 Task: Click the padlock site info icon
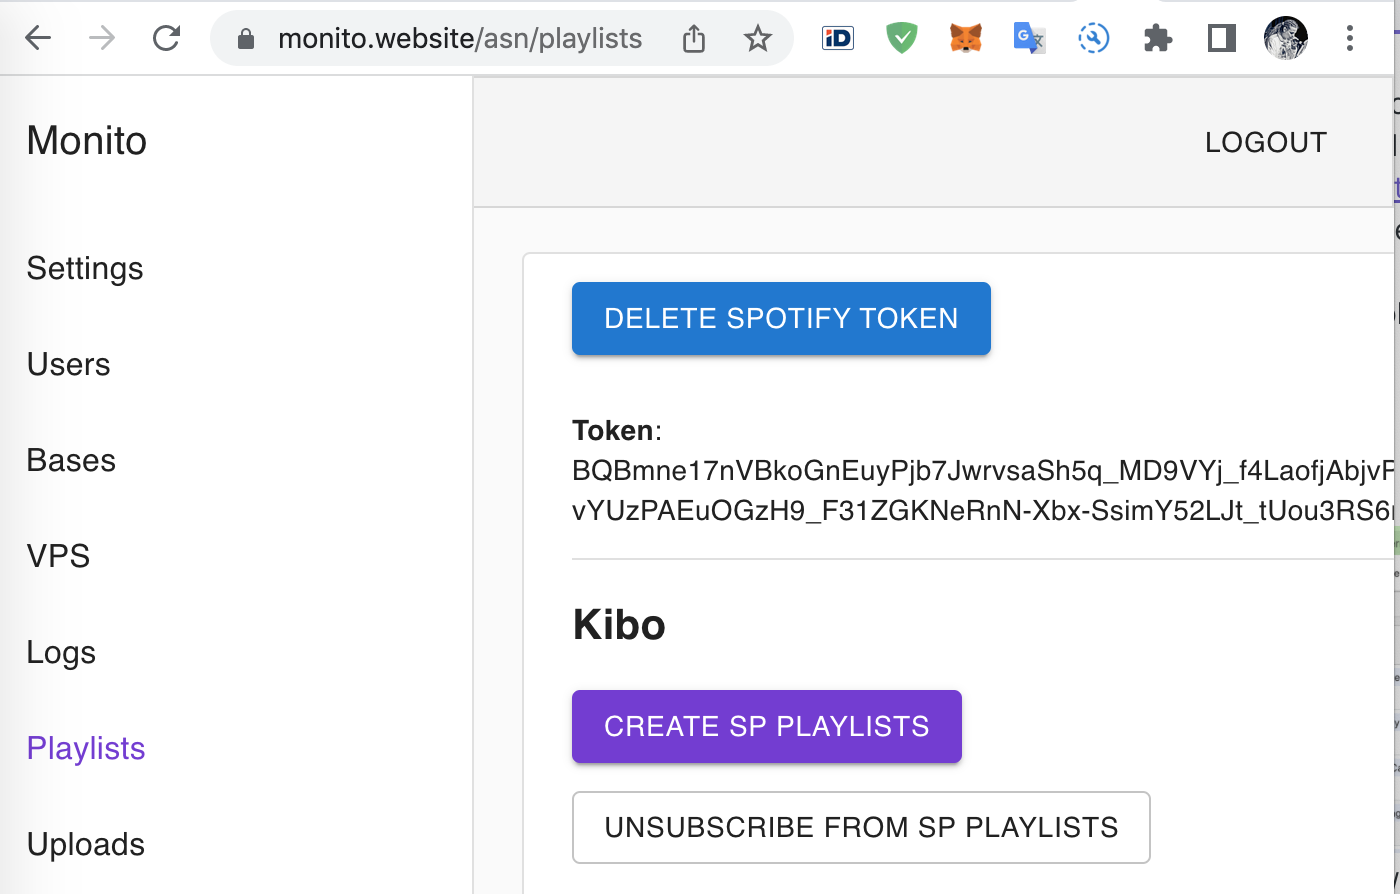point(245,39)
